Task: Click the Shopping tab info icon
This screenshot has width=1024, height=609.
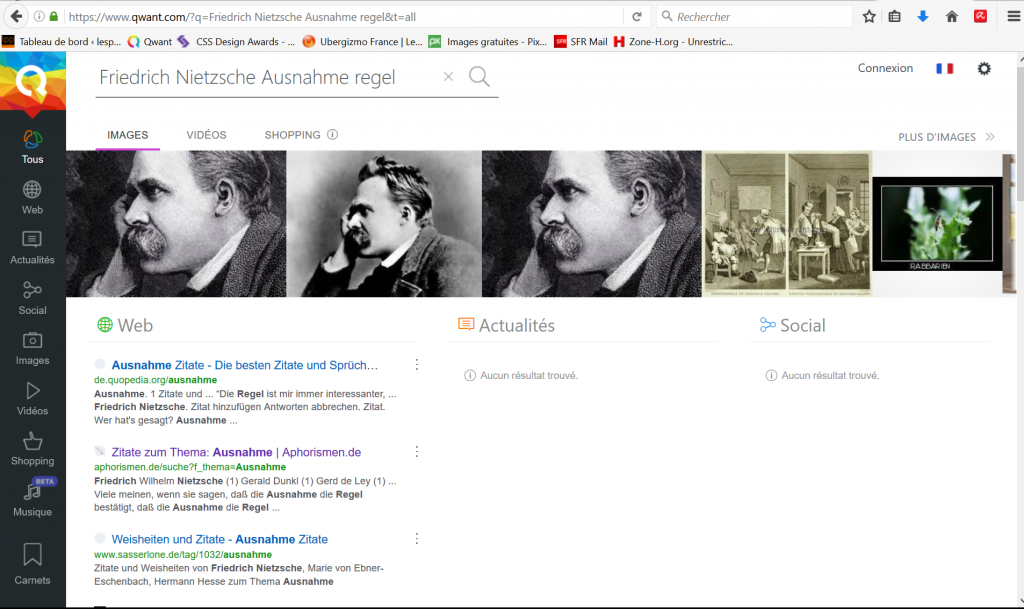Action: (x=332, y=134)
